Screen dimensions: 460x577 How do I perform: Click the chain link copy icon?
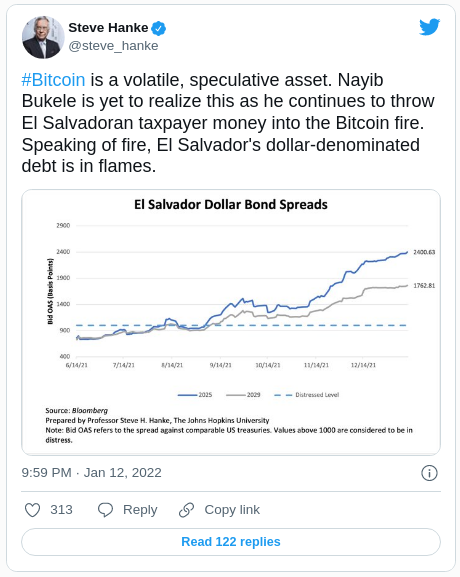click(x=187, y=510)
